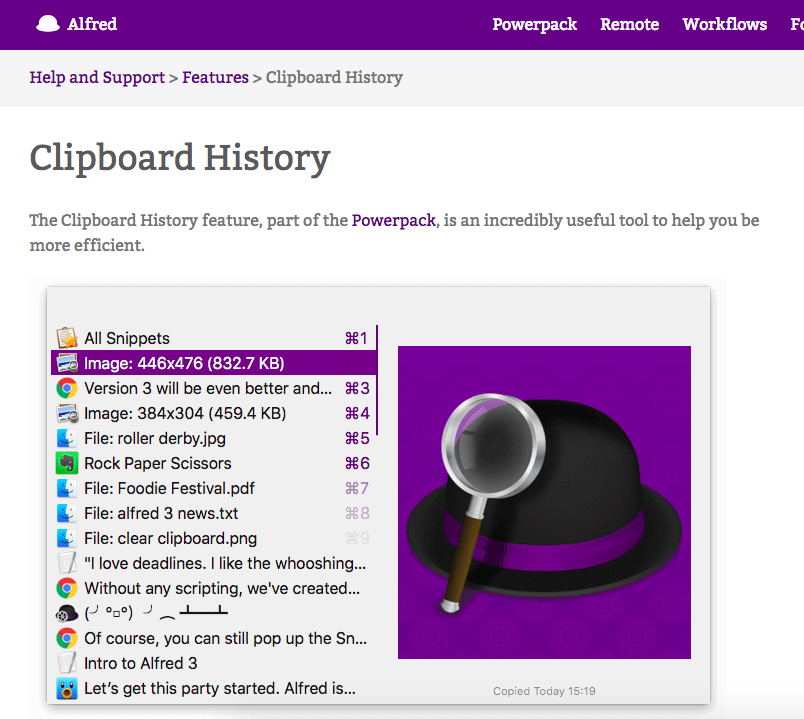Select Of course, you can still pop entry

click(x=226, y=638)
